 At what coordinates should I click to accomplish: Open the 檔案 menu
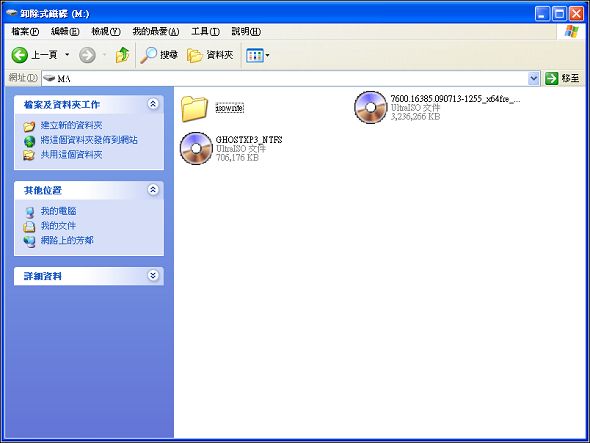tap(25, 32)
